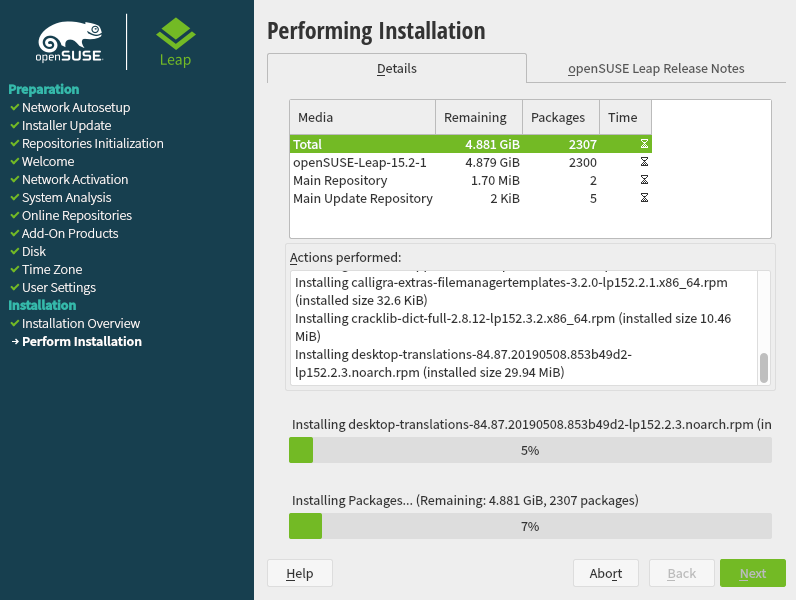Abort the installation
Screen dimensions: 796x600
click(x=606, y=573)
